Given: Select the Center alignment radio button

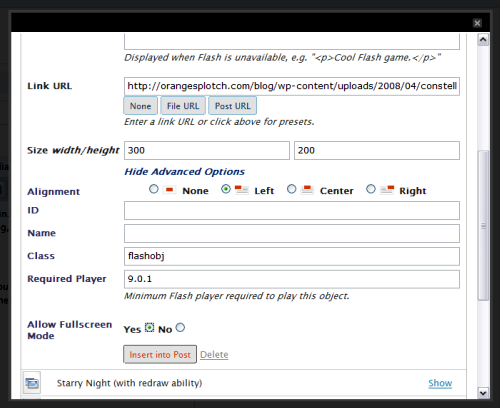Looking at the screenshot, I should (291, 189).
